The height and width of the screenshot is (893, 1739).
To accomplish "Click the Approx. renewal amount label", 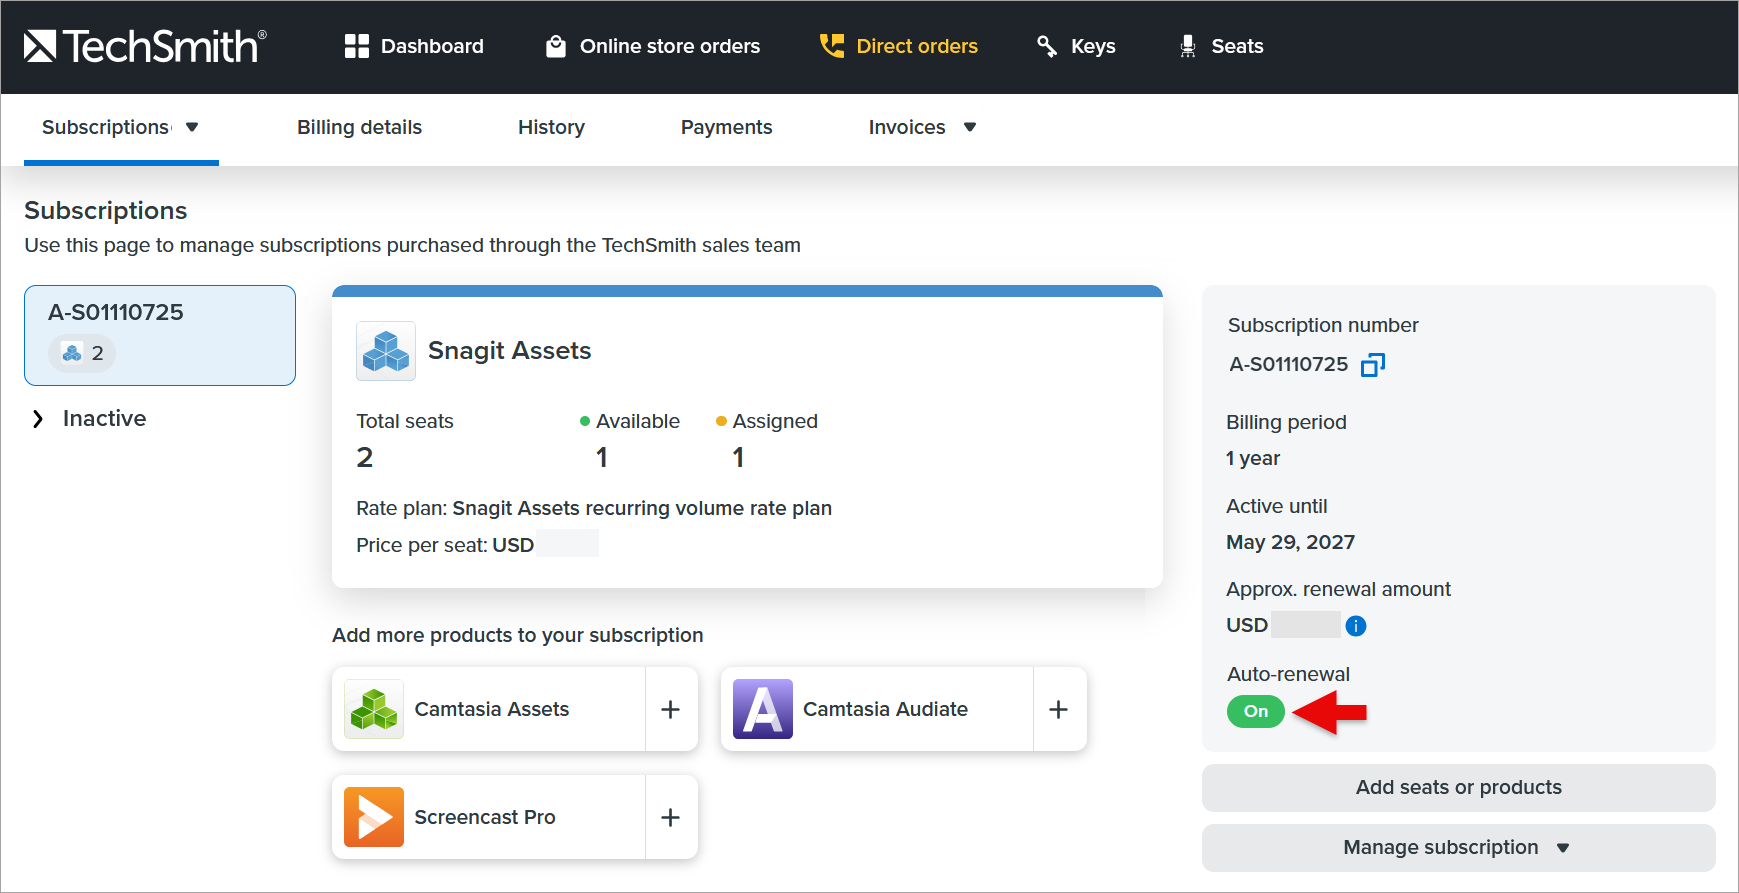I will [x=1339, y=589].
